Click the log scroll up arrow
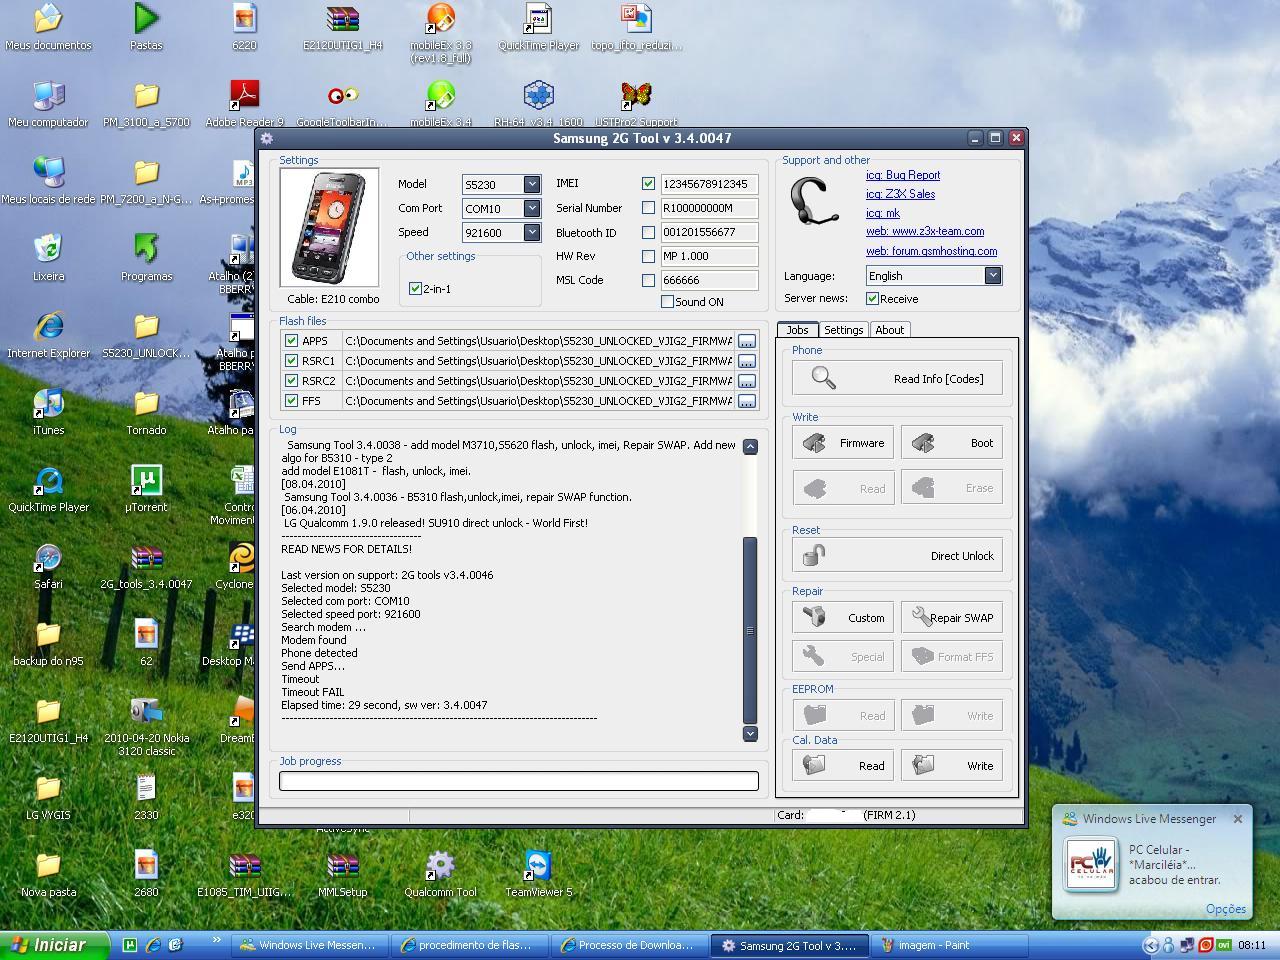 click(750, 447)
